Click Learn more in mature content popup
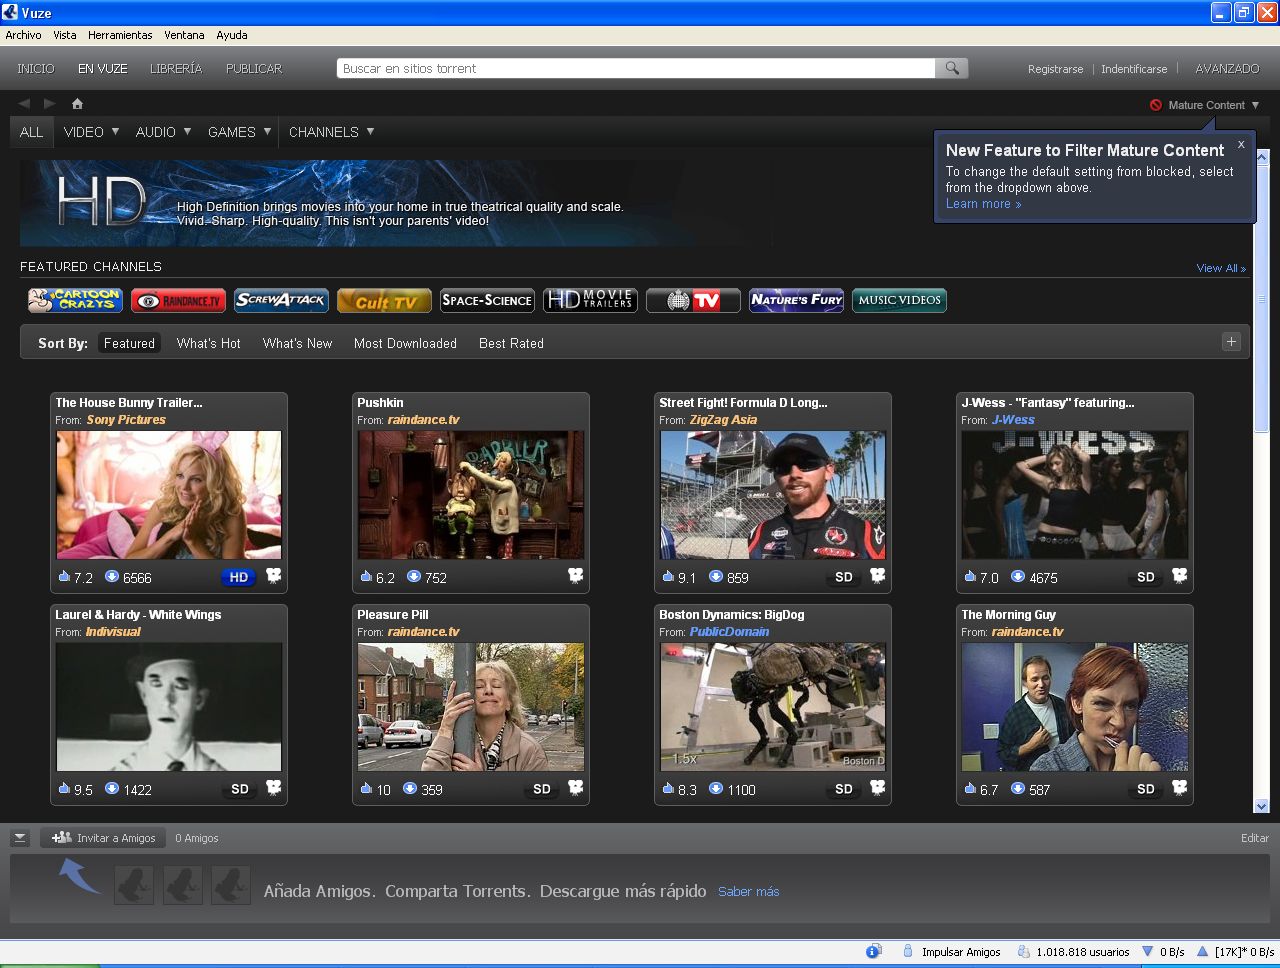This screenshot has height=968, width=1280. tap(983, 204)
